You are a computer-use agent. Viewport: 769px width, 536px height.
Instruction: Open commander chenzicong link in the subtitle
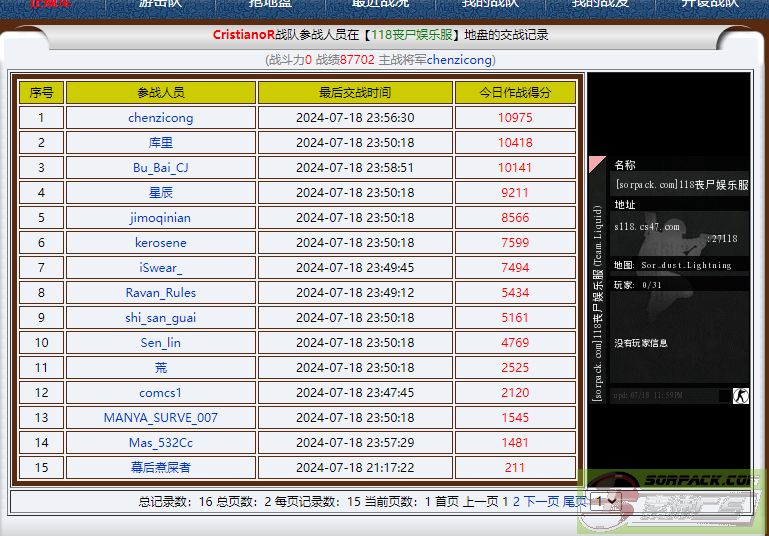coord(459,60)
